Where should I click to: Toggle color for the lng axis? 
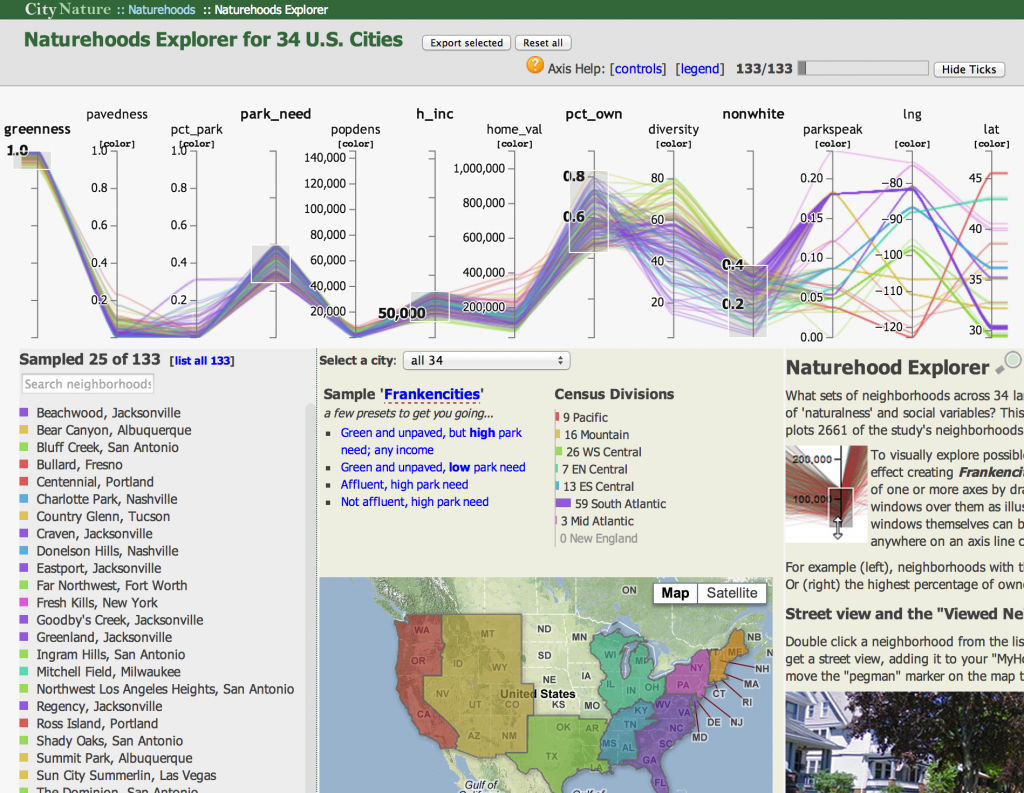pos(912,144)
